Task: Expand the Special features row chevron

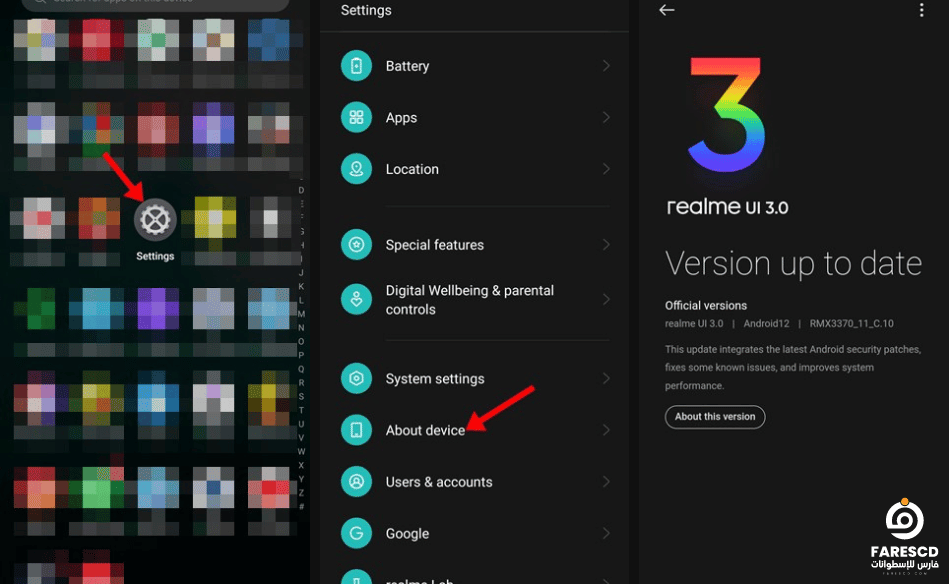Action: 606,244
